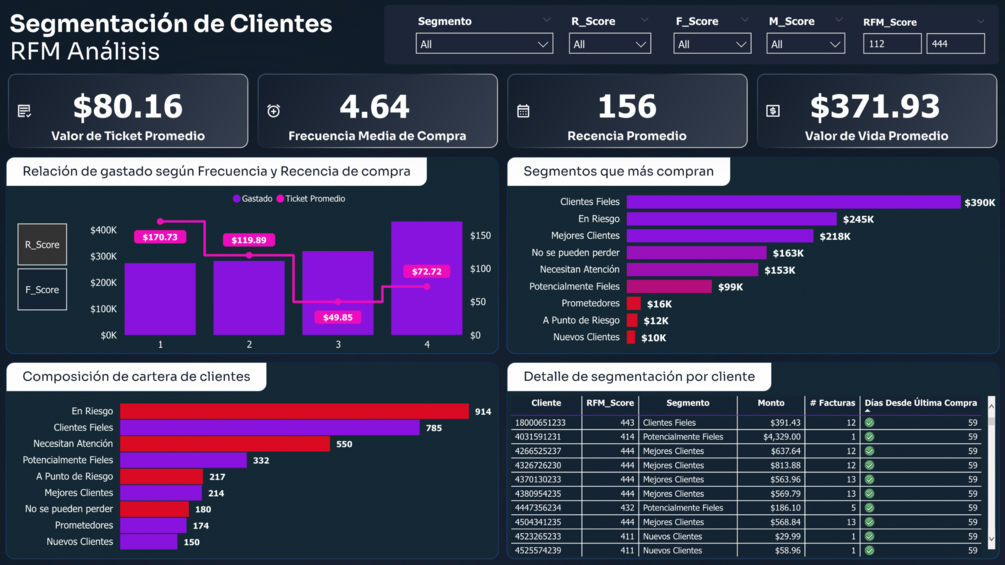Click the Valor de Vida Promedio card

coord(877,111)
